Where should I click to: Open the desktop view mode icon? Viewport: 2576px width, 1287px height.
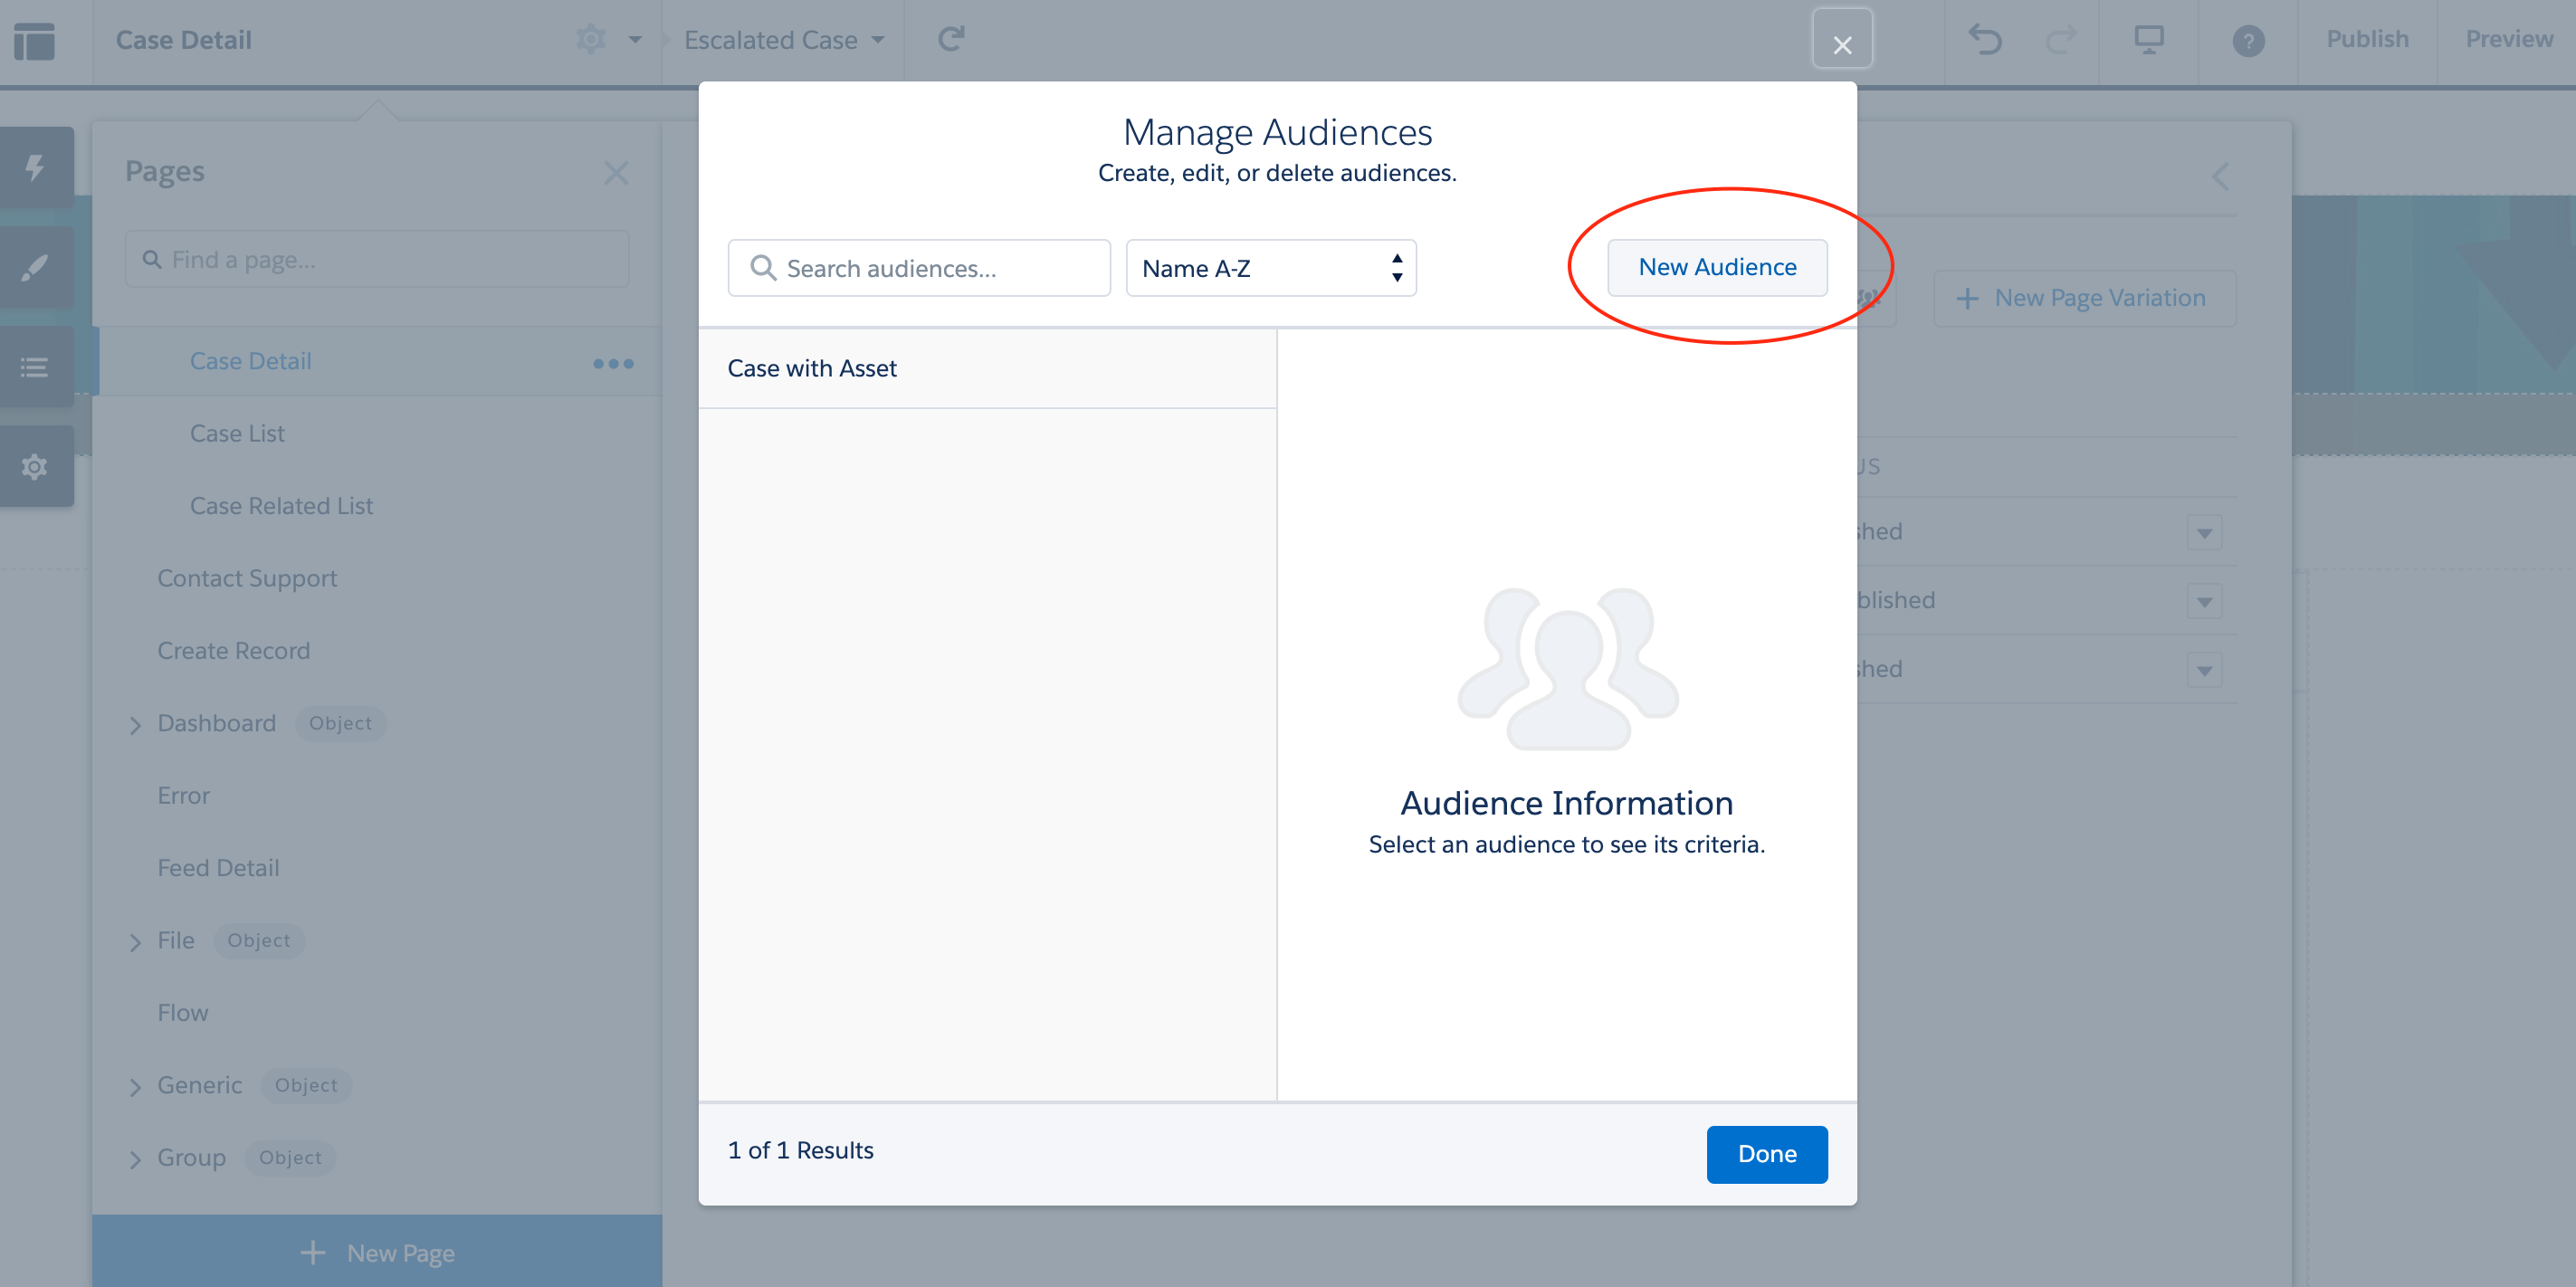2148,40
